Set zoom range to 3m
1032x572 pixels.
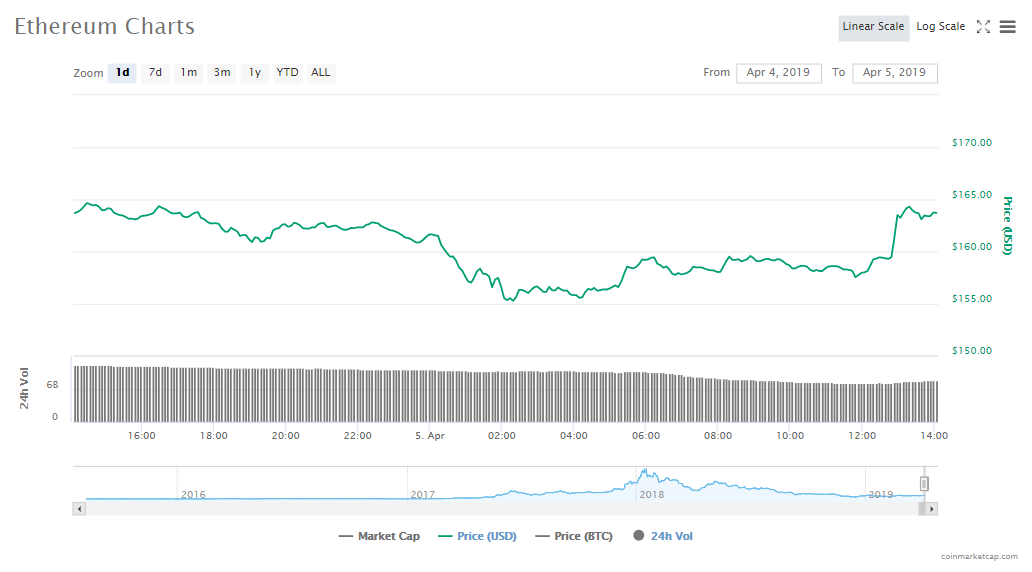[x=222, y=73]
